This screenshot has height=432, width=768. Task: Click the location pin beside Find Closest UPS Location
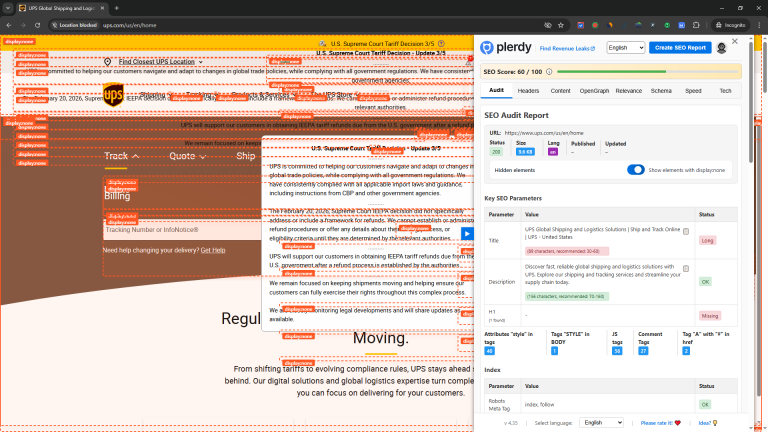[x=108, y=62]
